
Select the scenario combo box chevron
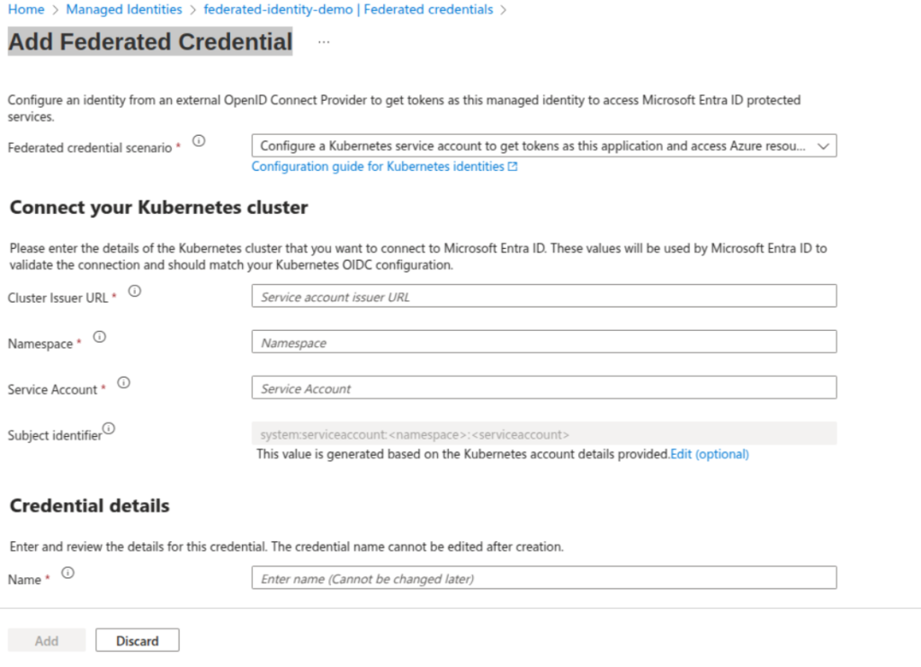[823, 145]
